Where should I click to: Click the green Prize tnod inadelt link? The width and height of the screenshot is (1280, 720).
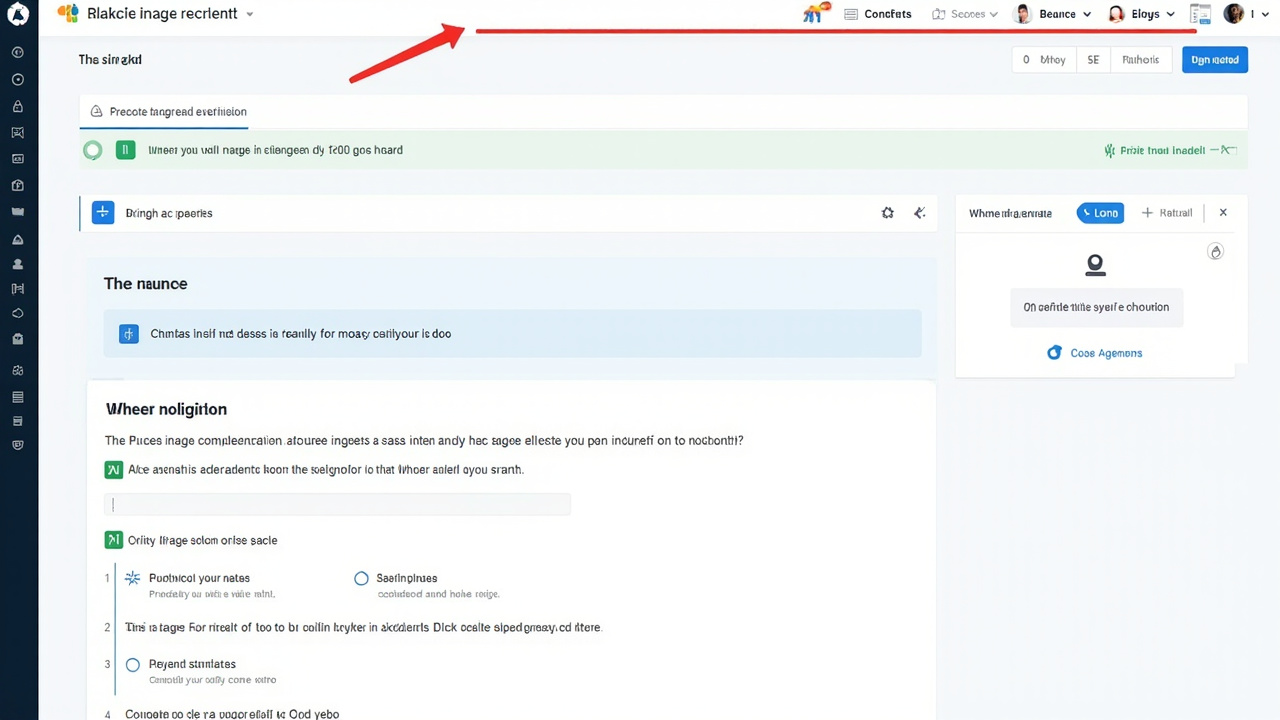[1155, 150]
